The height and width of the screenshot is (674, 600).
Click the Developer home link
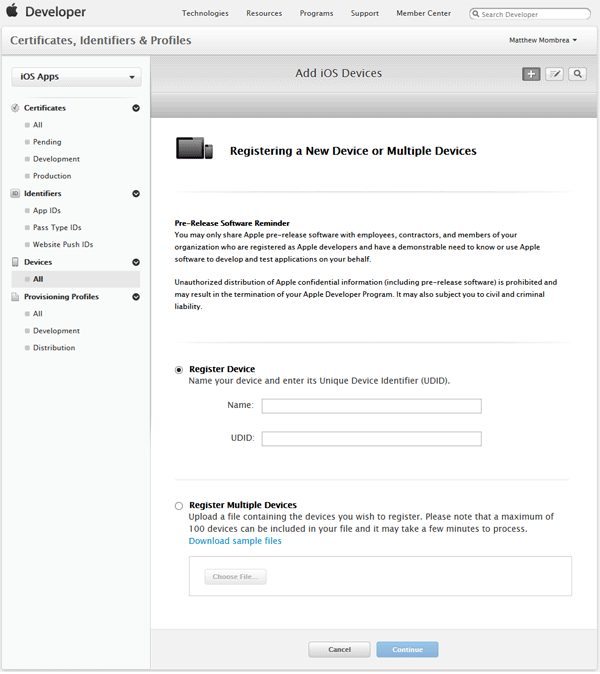(x=55, y=12)
